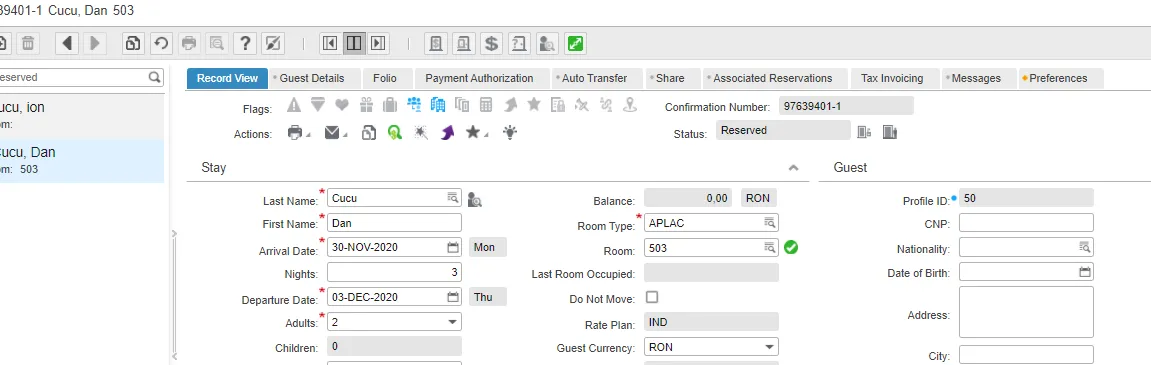Click the purple arrow action icon
1151x365 pixels.
448,133
